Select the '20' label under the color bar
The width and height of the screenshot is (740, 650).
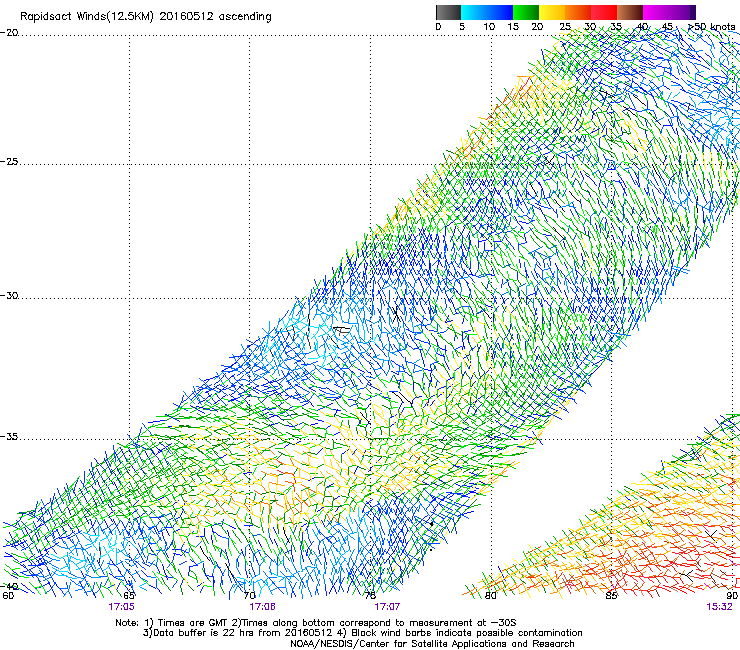537,27
